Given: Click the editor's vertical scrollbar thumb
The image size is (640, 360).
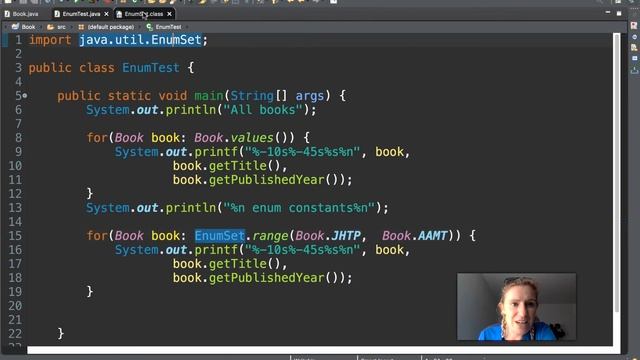Looking at the screenshot, I should tap(617, 173).
